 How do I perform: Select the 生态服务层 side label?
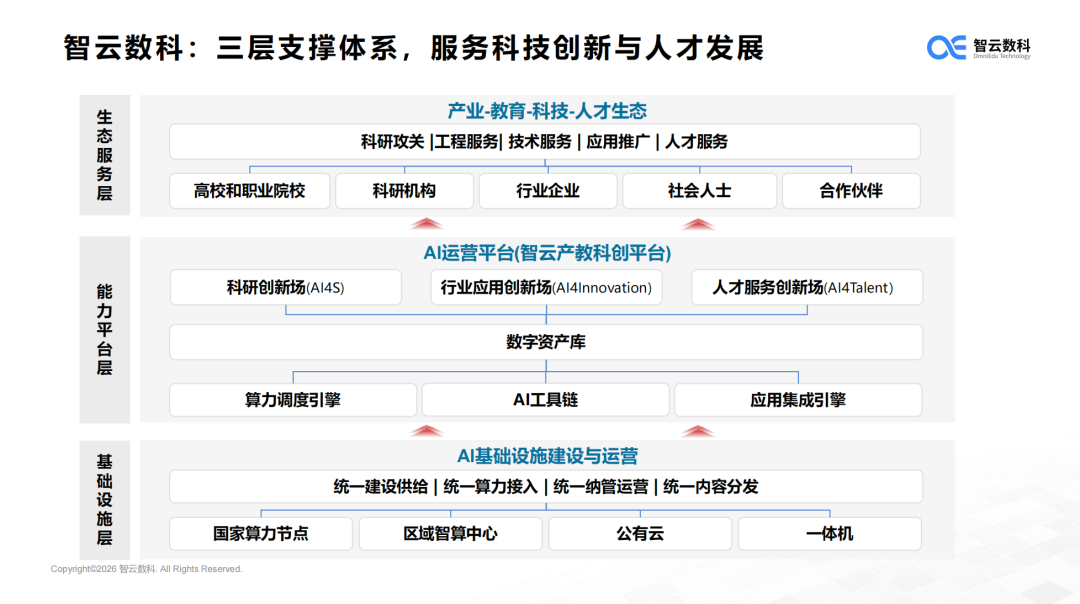105,155
